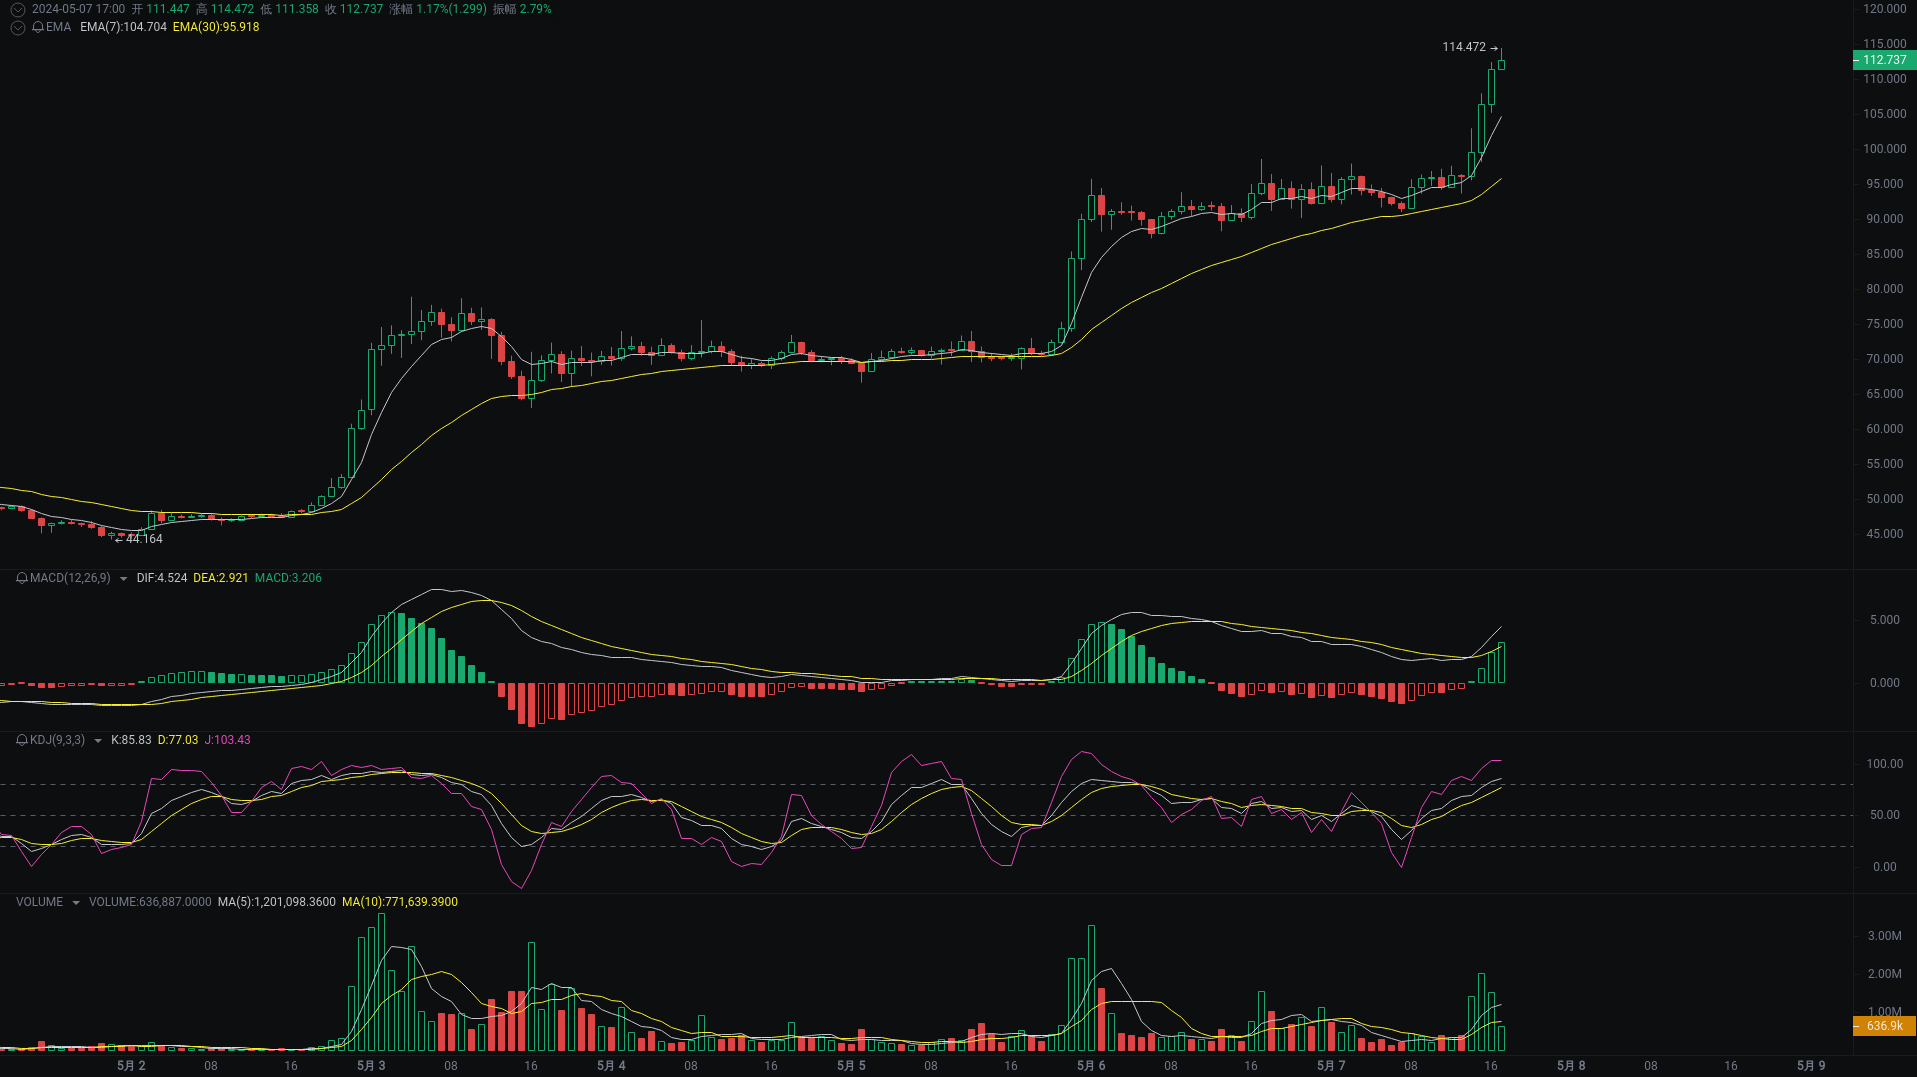Select the 5月6 date label on time axis
This screenshot has width=1917, height=1077.
click(x=1089, y=1065)
